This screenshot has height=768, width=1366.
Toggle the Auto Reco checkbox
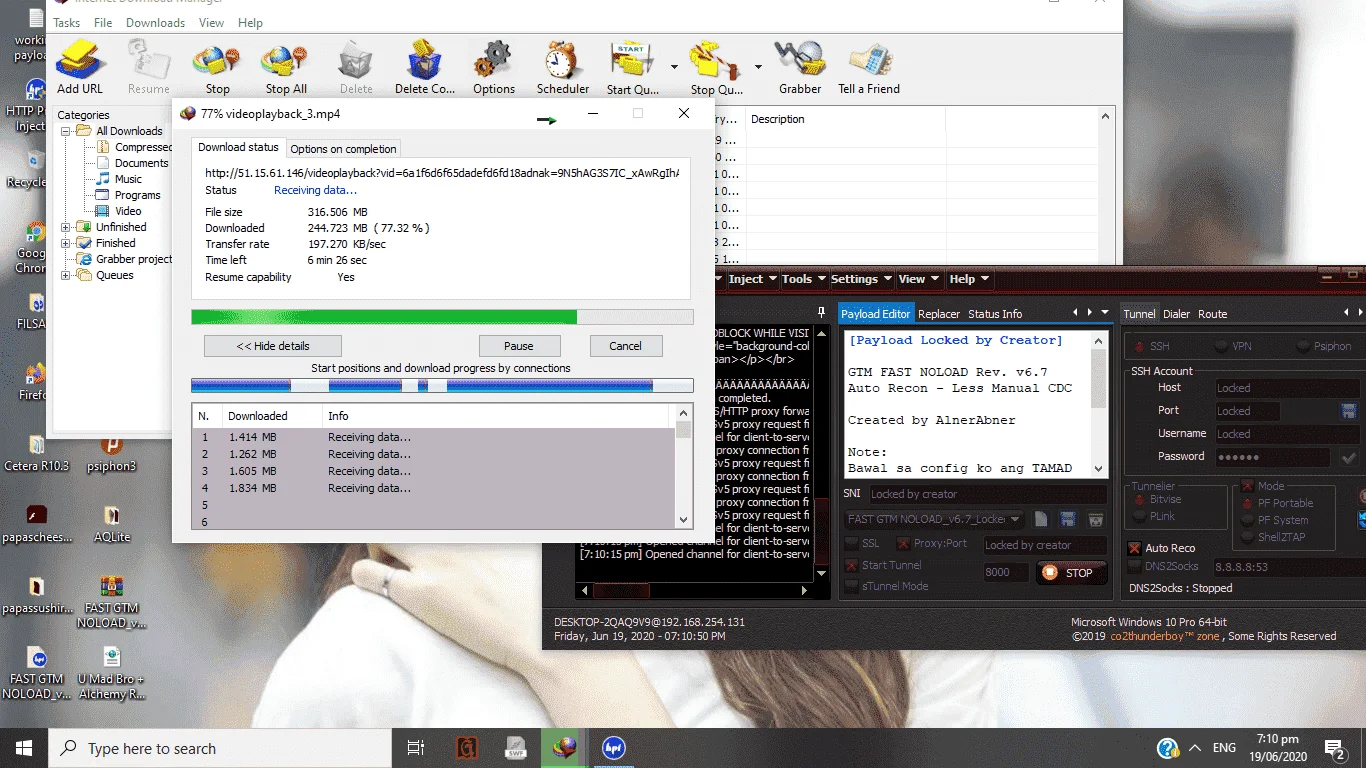tap(1134, 548)
